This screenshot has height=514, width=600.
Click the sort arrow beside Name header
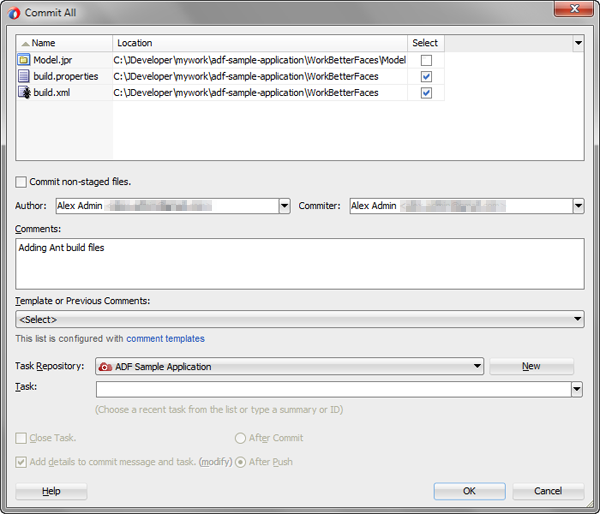pos(25,44)
